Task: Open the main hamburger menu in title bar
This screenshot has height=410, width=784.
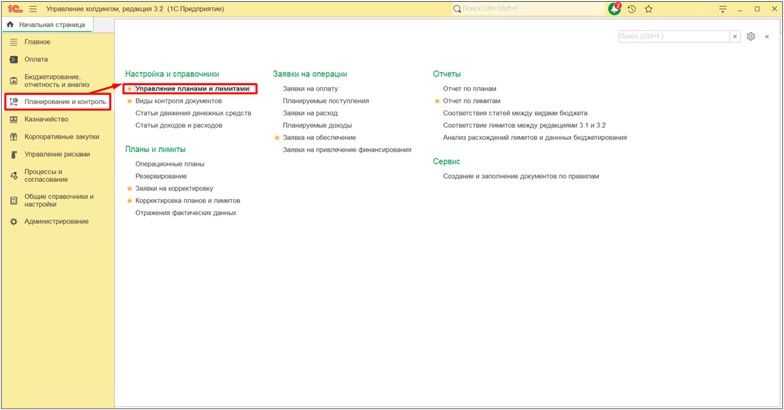Action: tap(34, 8)
